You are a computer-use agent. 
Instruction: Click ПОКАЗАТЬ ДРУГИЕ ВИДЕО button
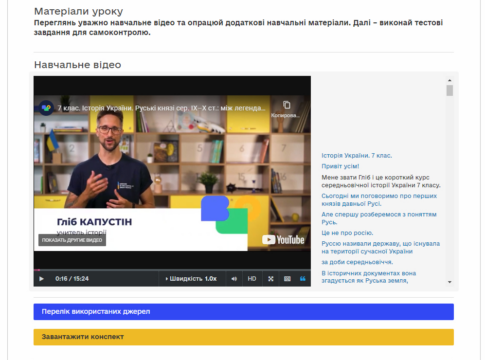[72, 240]
